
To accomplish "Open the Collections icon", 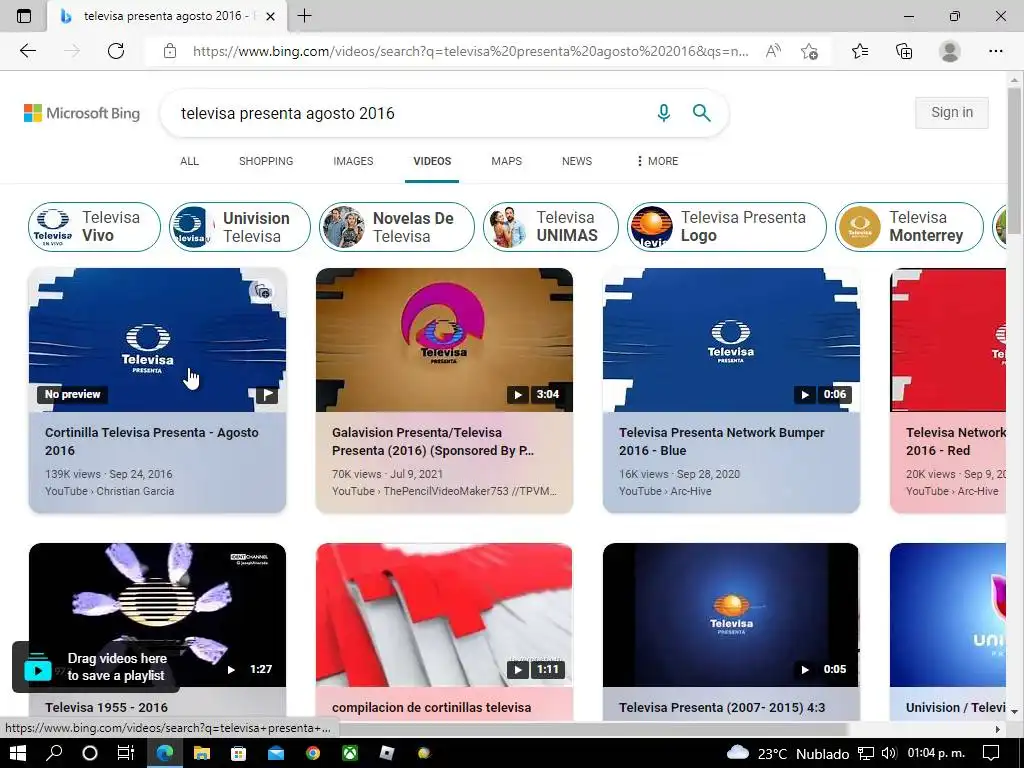I will pyautogui.click(x=904, y=51).
